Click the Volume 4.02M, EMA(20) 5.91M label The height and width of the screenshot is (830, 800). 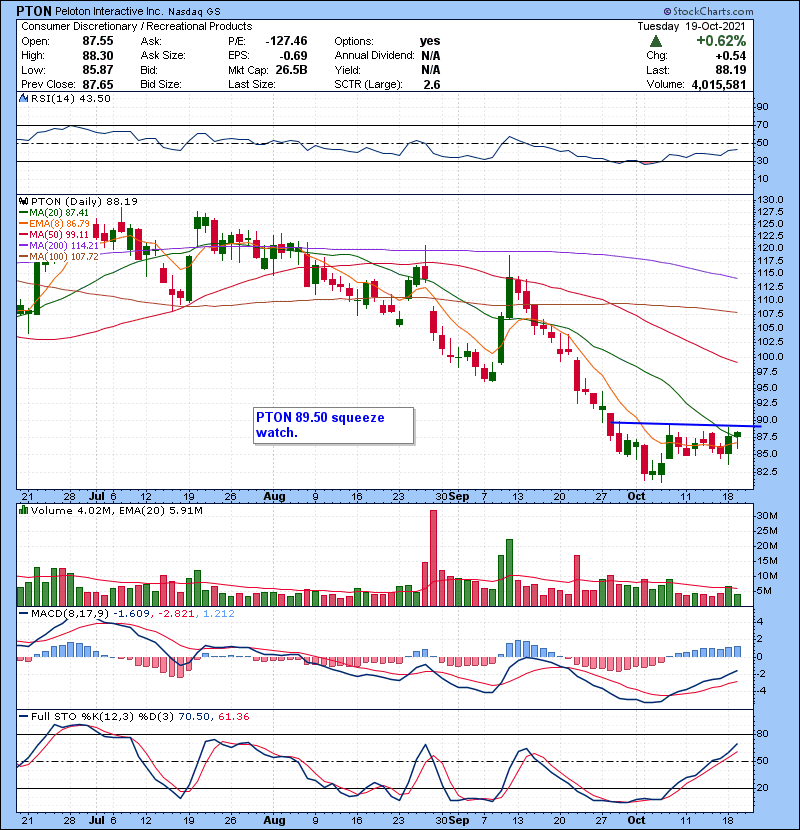point(116,511)
